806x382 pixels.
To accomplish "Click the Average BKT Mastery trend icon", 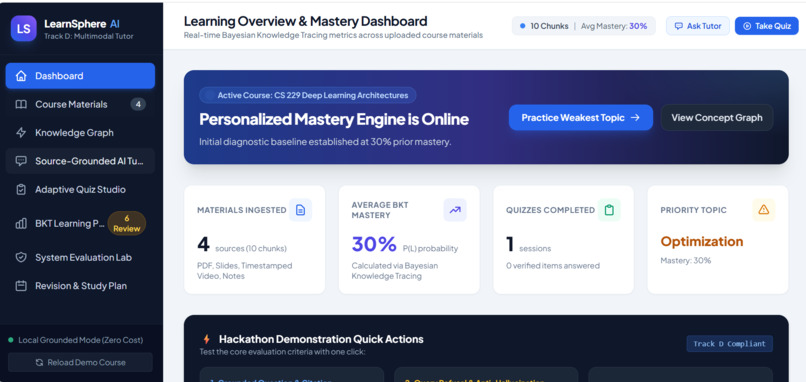I will click(x=455, y=210).
